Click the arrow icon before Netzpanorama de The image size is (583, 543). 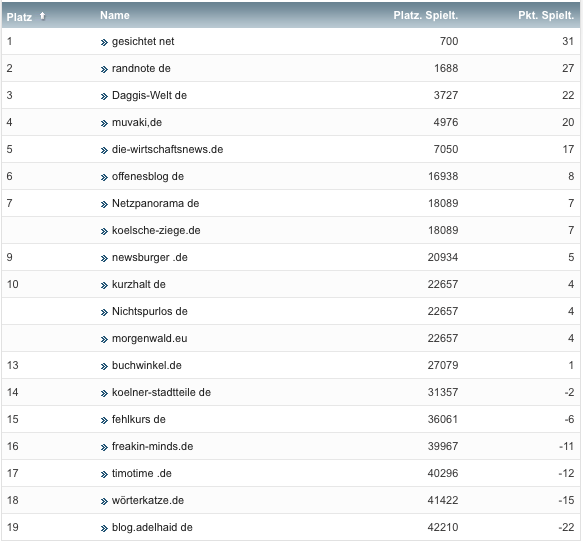[x=104, y=205]
